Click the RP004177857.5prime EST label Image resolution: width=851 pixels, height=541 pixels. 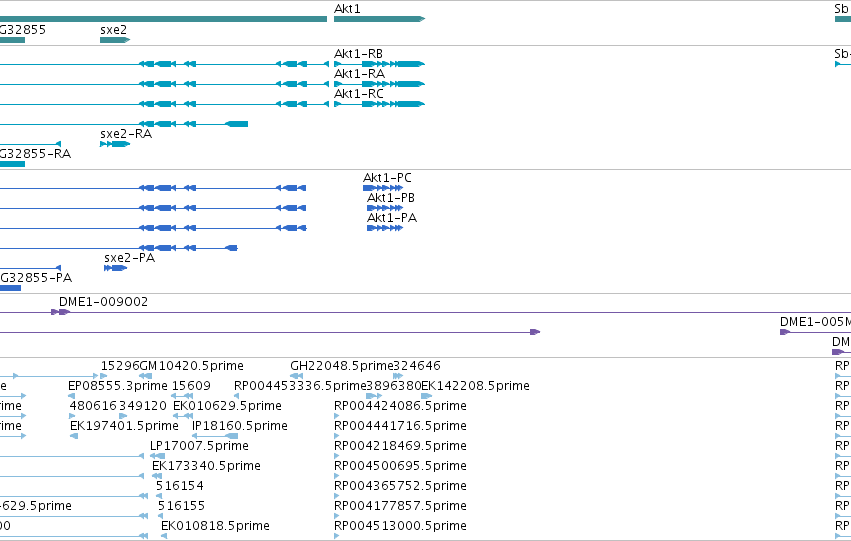tap(401, 506)
